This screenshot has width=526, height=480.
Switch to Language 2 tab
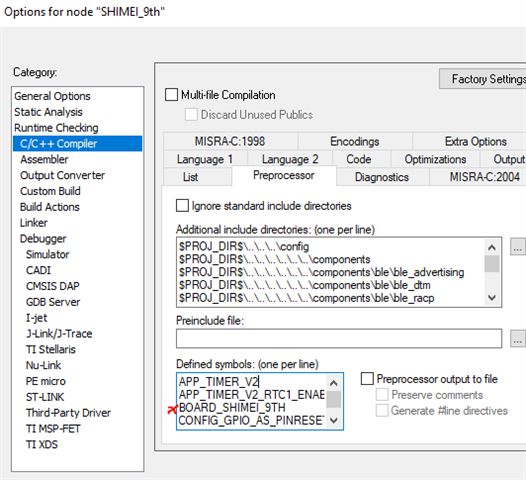[x=290, y=159]
